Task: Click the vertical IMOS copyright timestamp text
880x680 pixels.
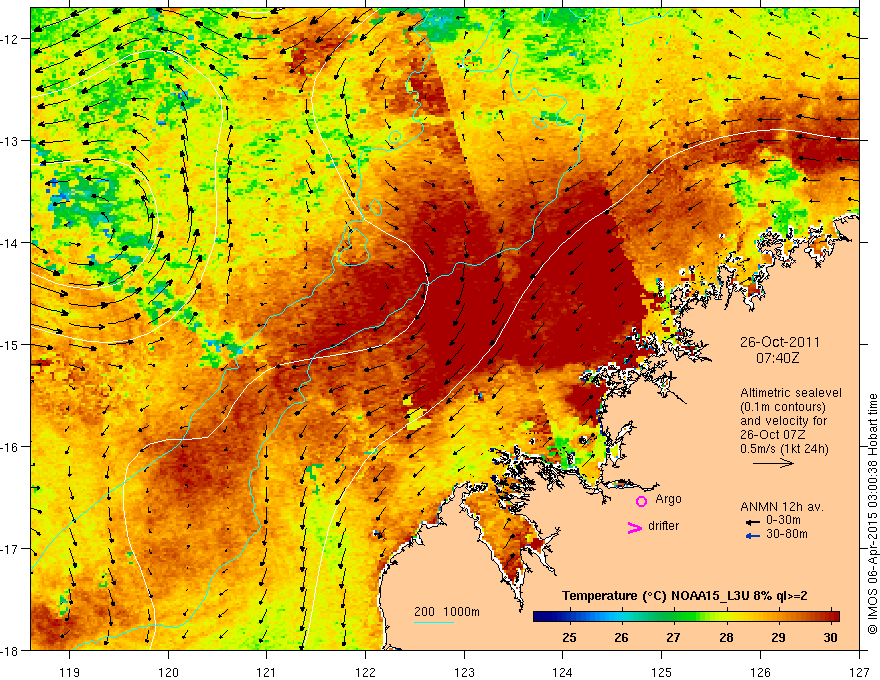Action: pyautogui.click(x=873, y=514)
